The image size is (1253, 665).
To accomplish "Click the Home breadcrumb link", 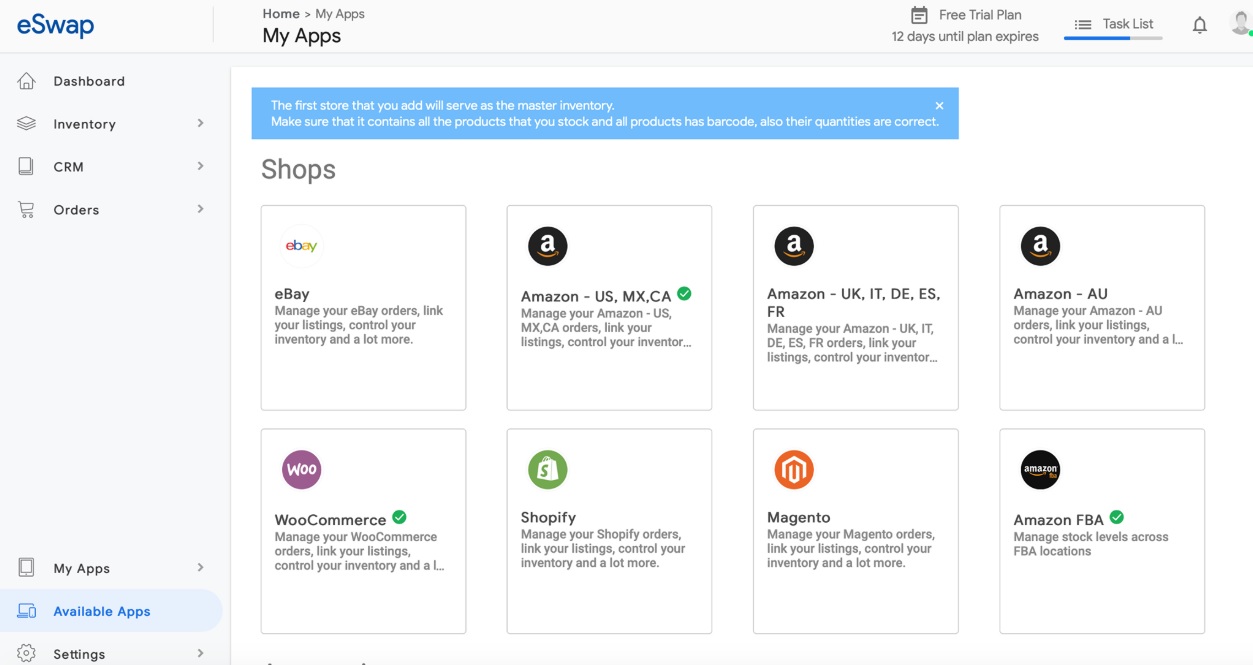I will pos(280,14).
